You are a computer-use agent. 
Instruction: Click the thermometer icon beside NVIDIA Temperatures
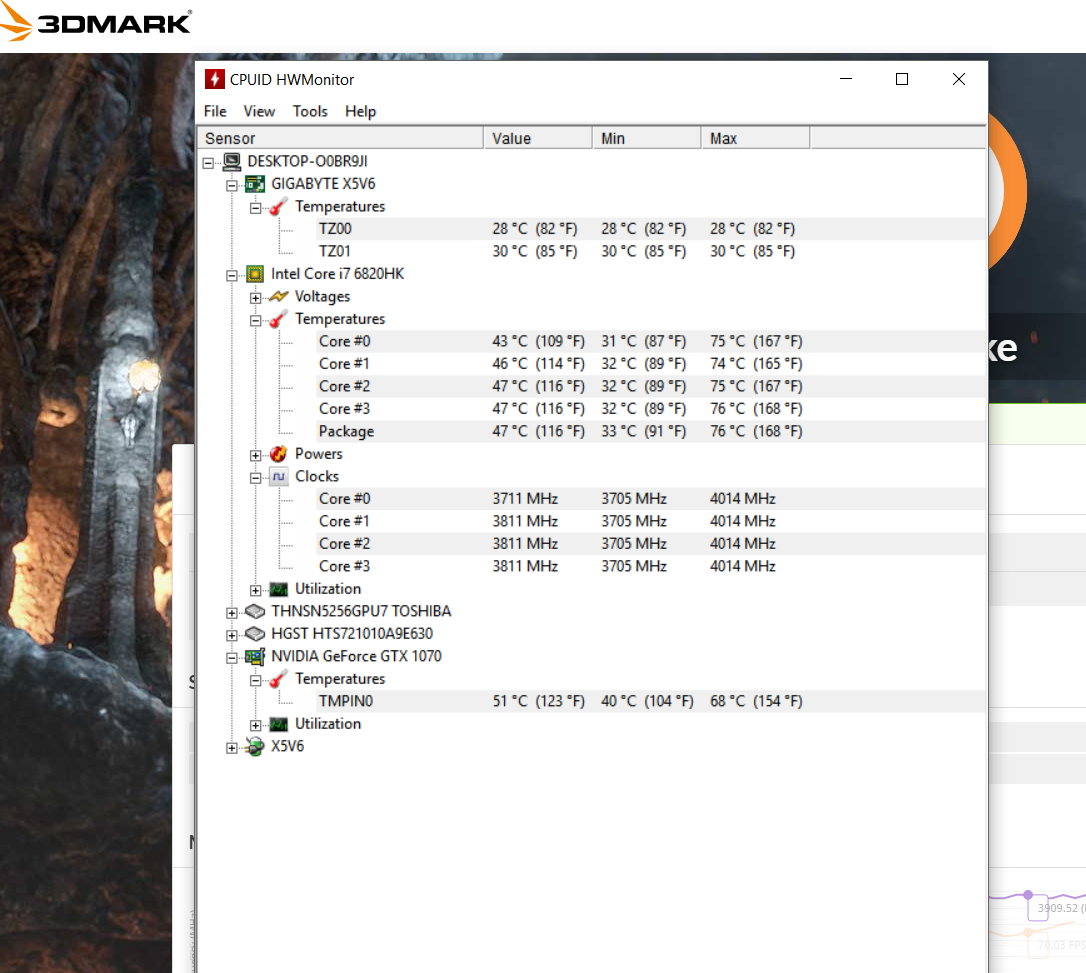pos(278,679)
